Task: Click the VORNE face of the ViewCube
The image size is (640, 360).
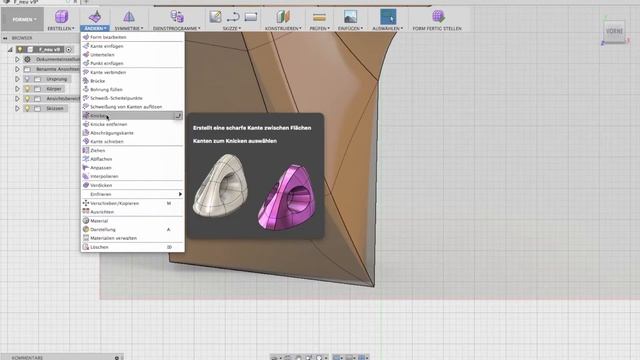Action: (x=614, y=31)
